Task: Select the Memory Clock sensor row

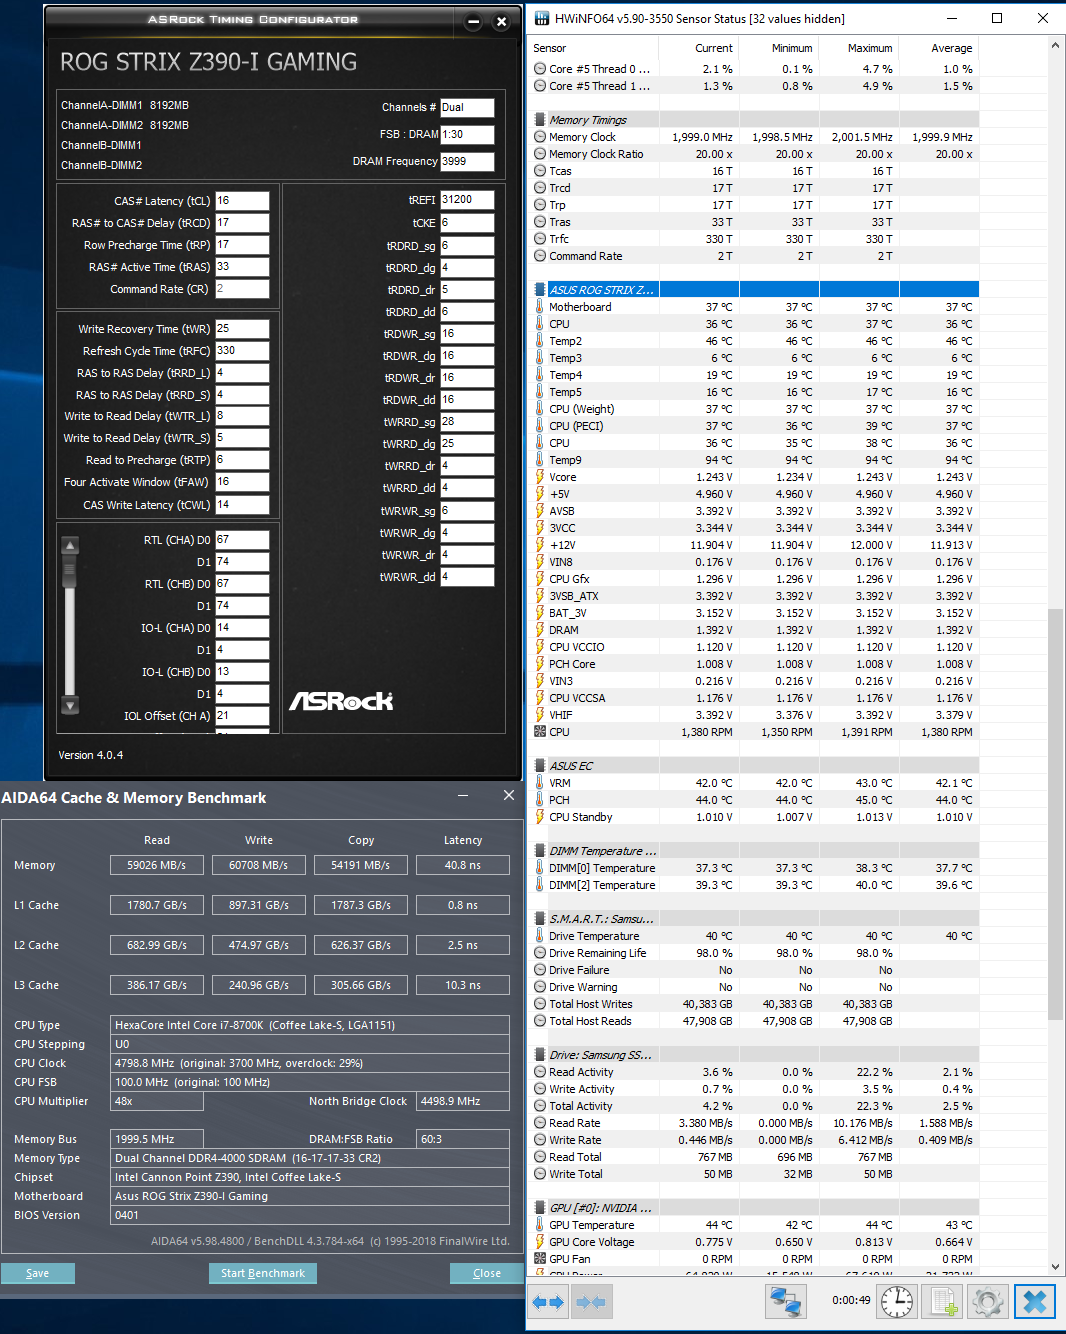Action: [x=755, y=137]
